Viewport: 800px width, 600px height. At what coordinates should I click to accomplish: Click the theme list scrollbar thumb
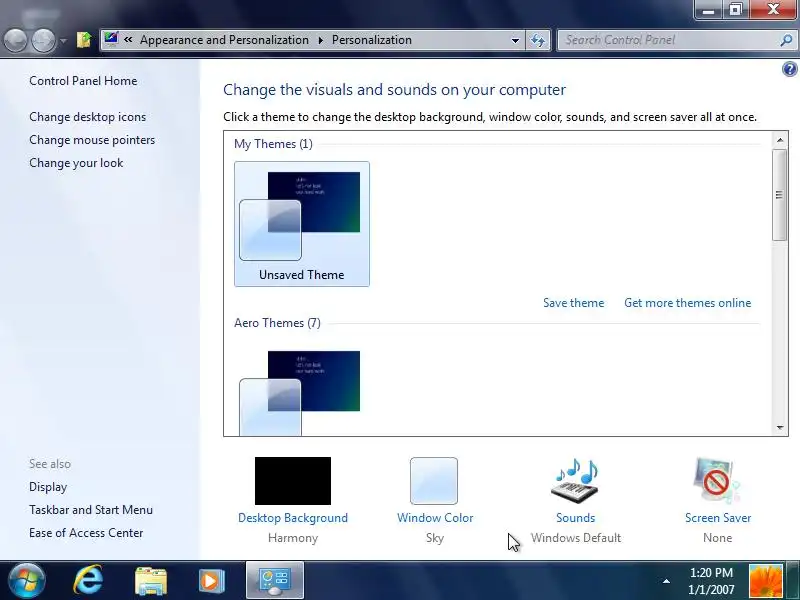pos(780,195)
